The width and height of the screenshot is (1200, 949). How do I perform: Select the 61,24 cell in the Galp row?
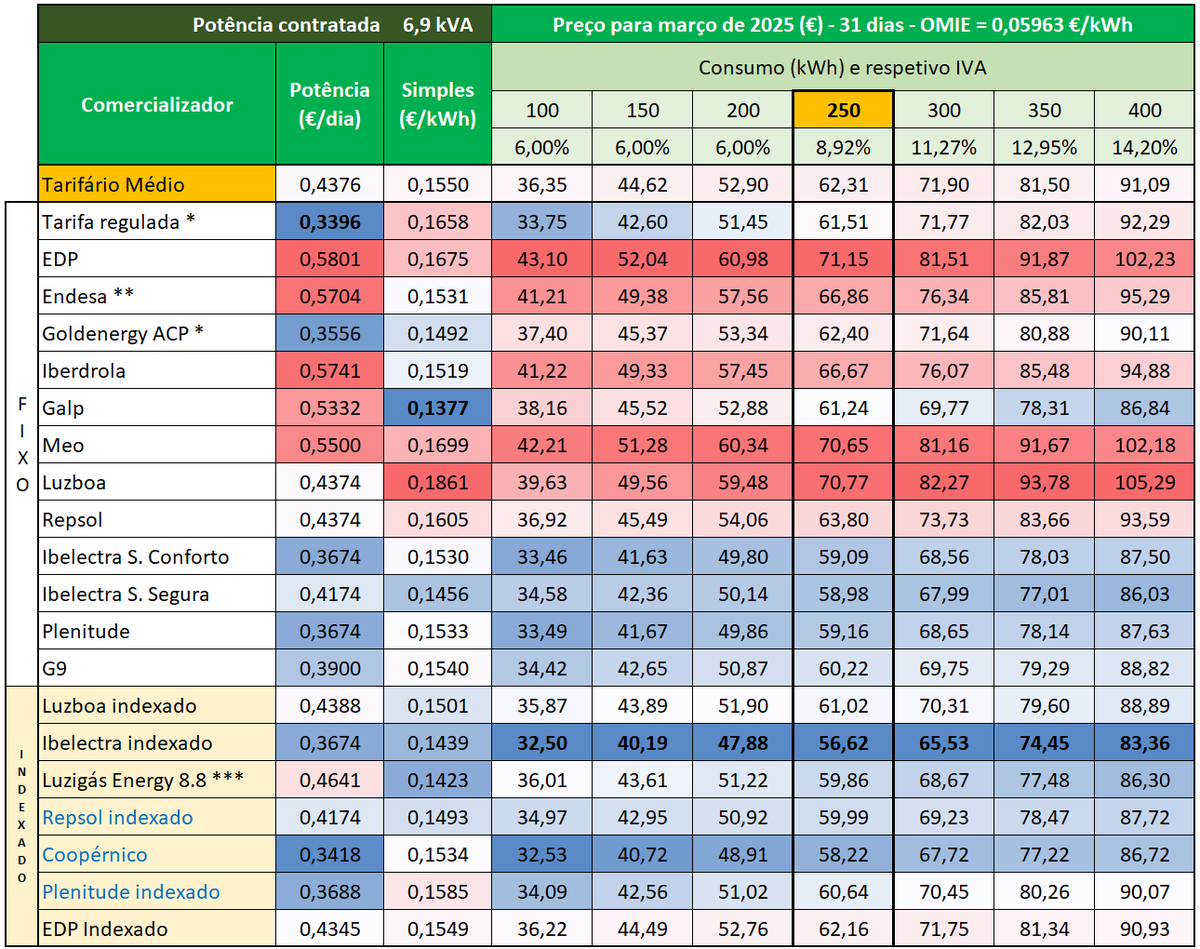click(x=843, y=408)
